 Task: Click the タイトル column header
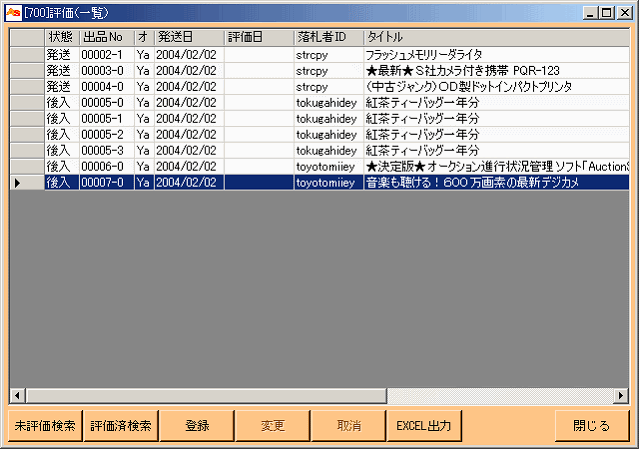pos(496,37)
